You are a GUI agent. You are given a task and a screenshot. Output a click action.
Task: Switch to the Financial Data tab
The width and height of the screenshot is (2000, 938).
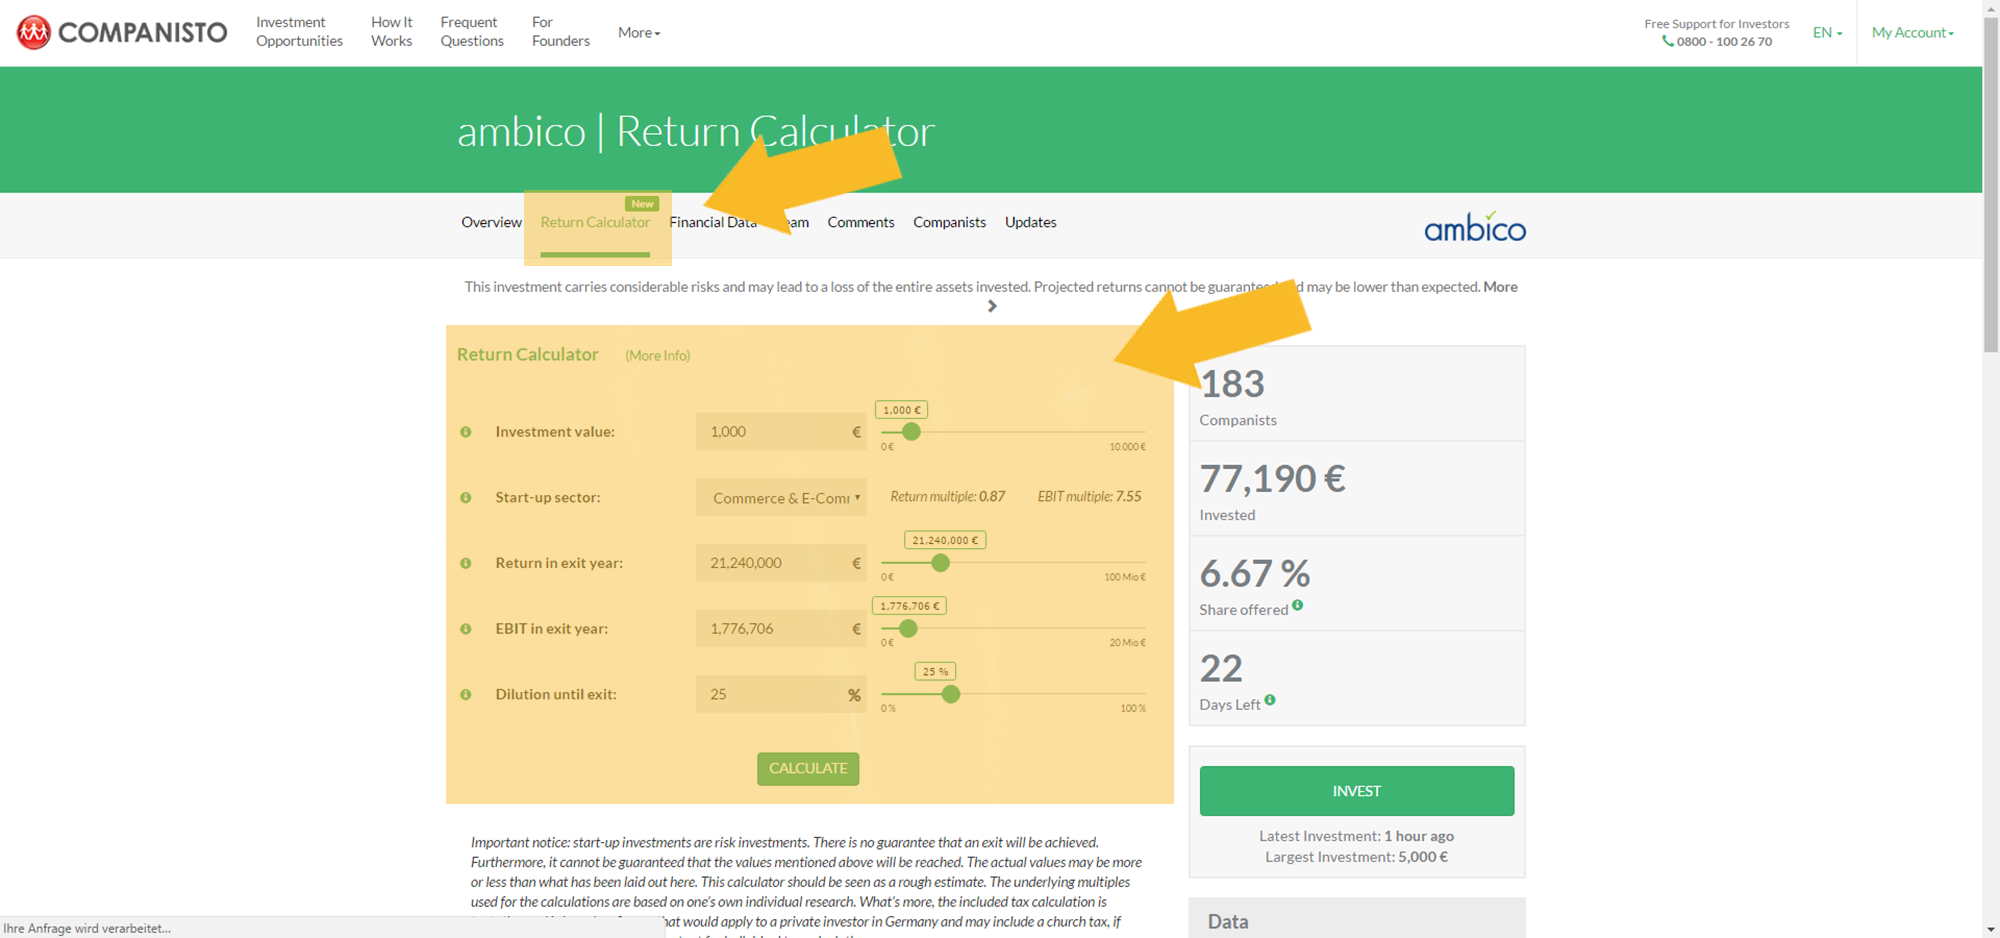[713, 222]
